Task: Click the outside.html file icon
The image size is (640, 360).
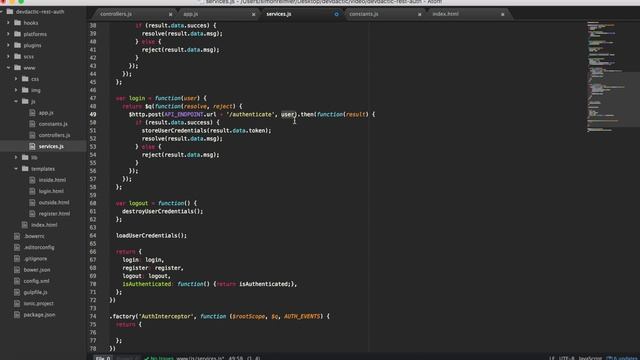Action: (32, 202)
